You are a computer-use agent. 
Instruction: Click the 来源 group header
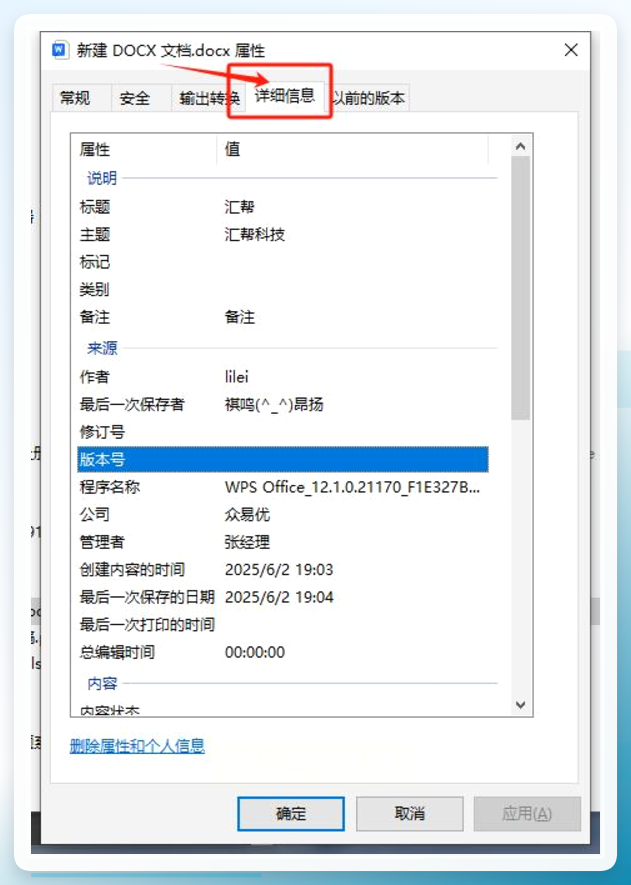pyautogui.click(x=102, y=348)
